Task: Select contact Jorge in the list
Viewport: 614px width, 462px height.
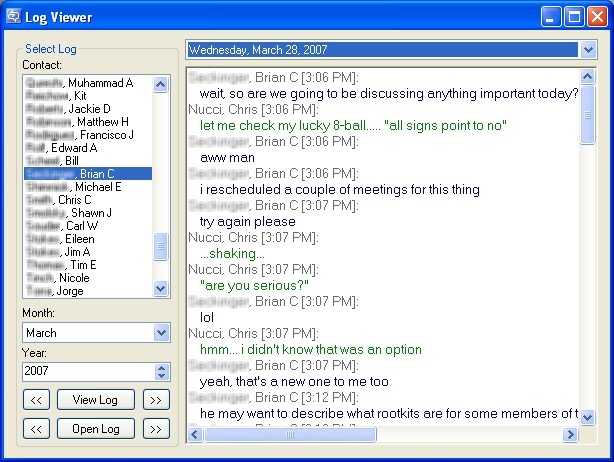Action: (x=88, y=291)
